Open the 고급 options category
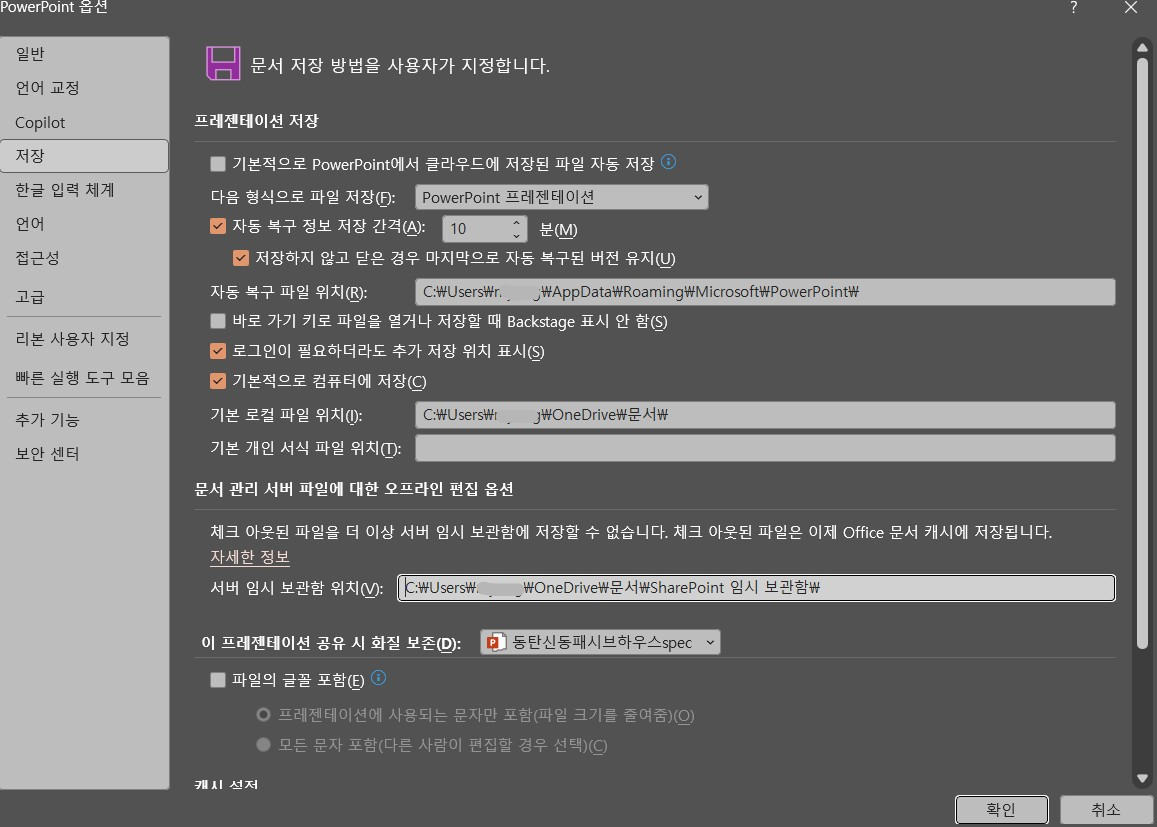The width and height of the screenshot is (1157, 827). click(x=84, y=297)
